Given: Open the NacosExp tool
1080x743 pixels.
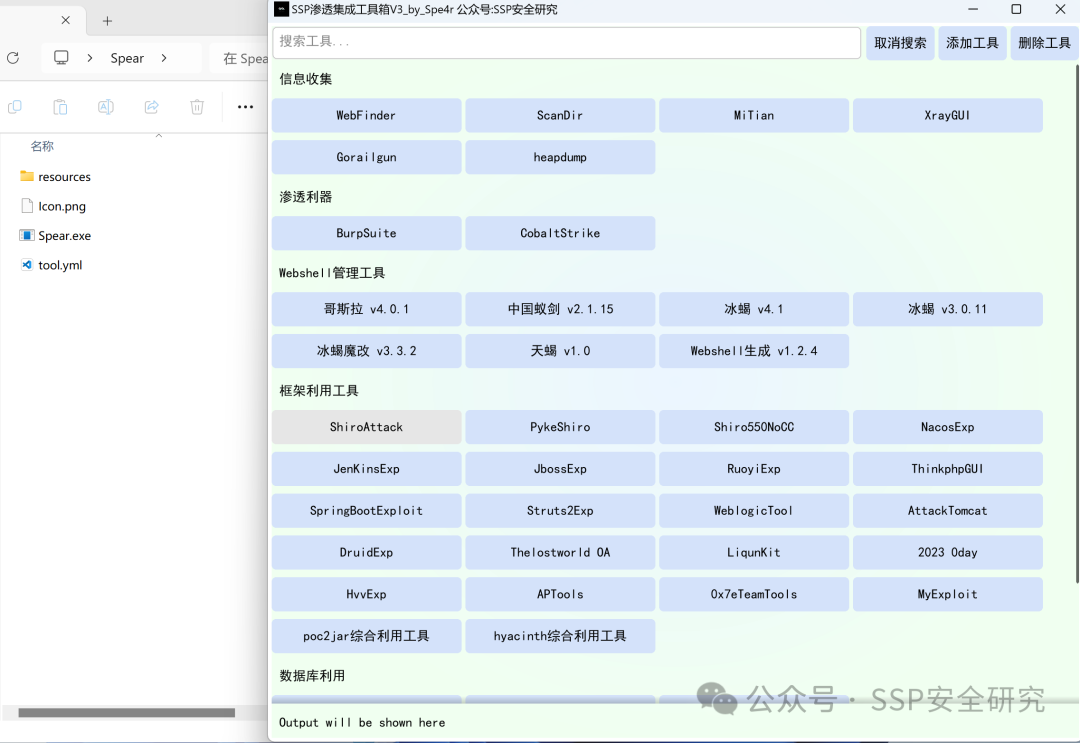Looking at the screenshot, I should [x=948, y=427].
